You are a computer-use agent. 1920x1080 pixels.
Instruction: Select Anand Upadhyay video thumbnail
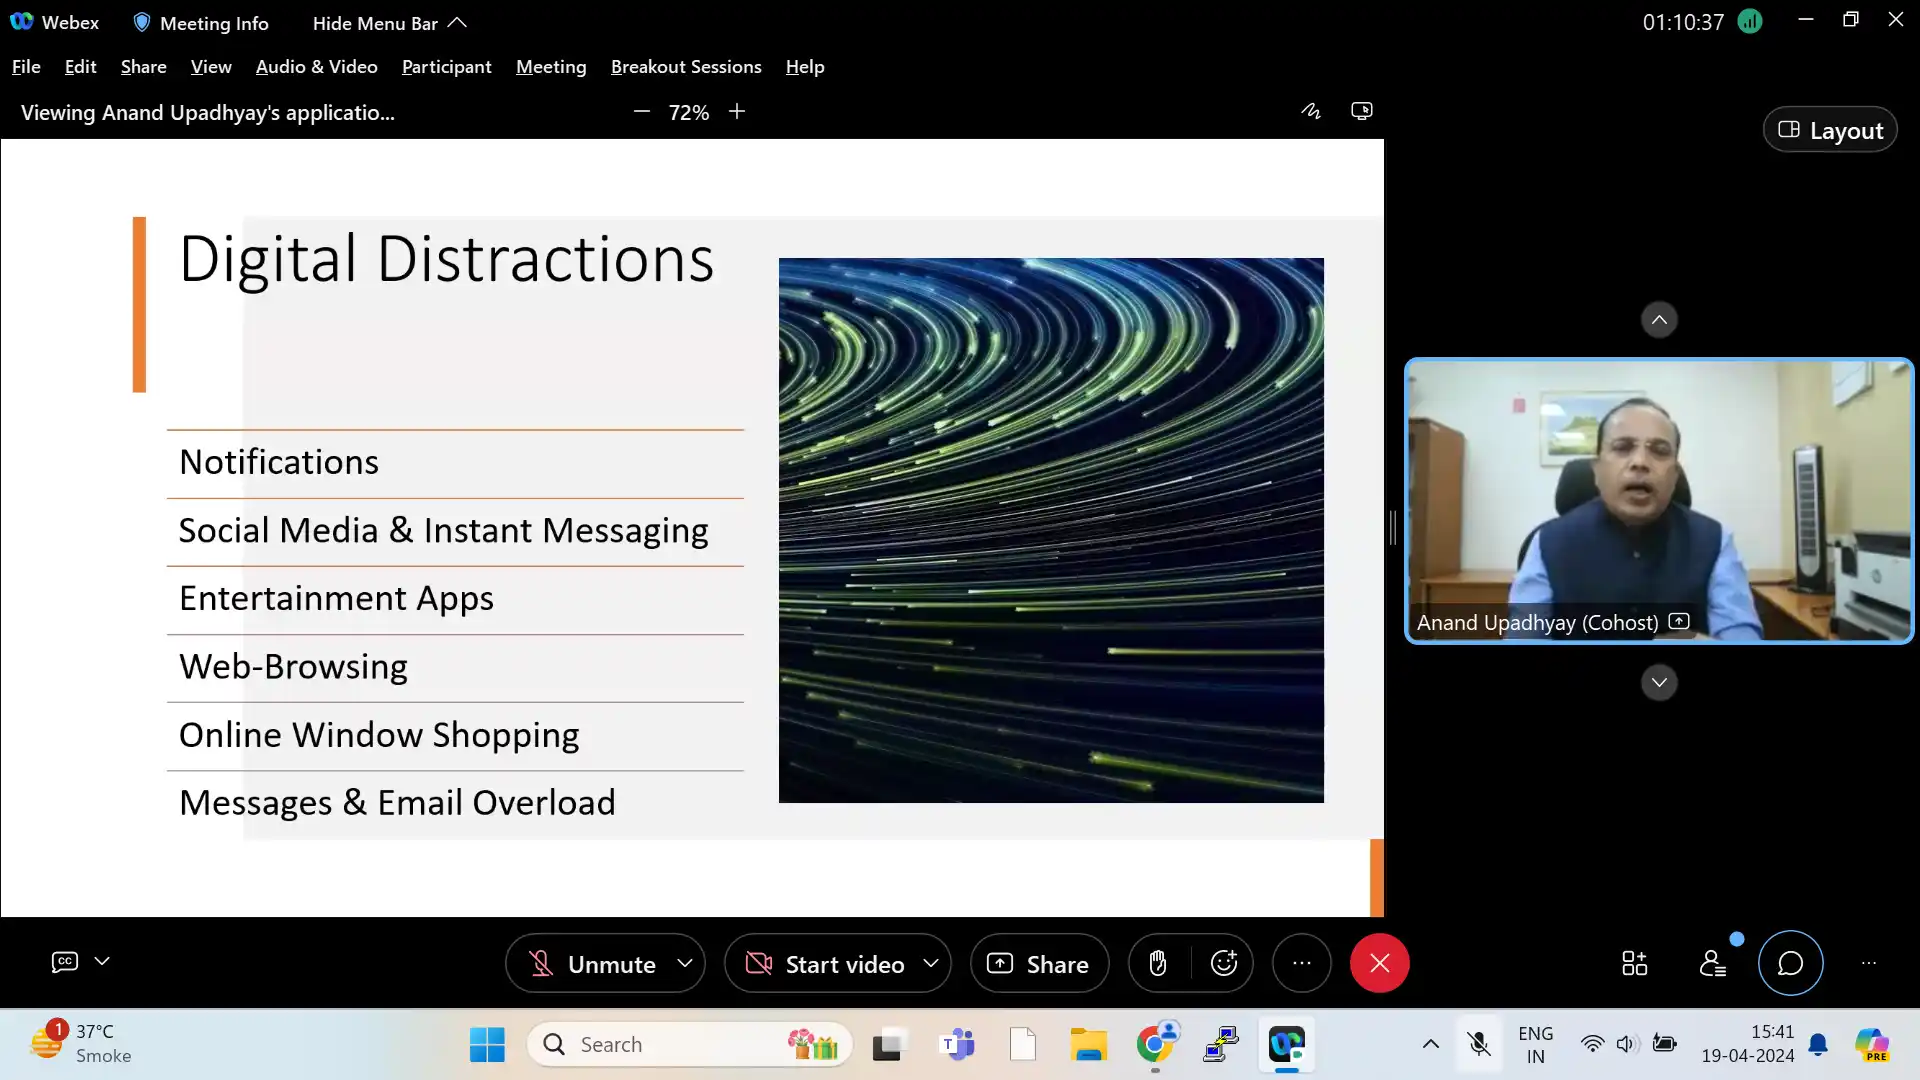coord(1659,501)
